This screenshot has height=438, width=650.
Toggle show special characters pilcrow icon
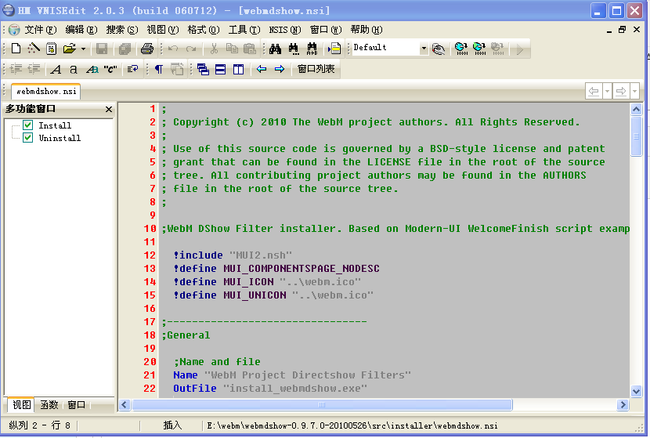[159, 69]
